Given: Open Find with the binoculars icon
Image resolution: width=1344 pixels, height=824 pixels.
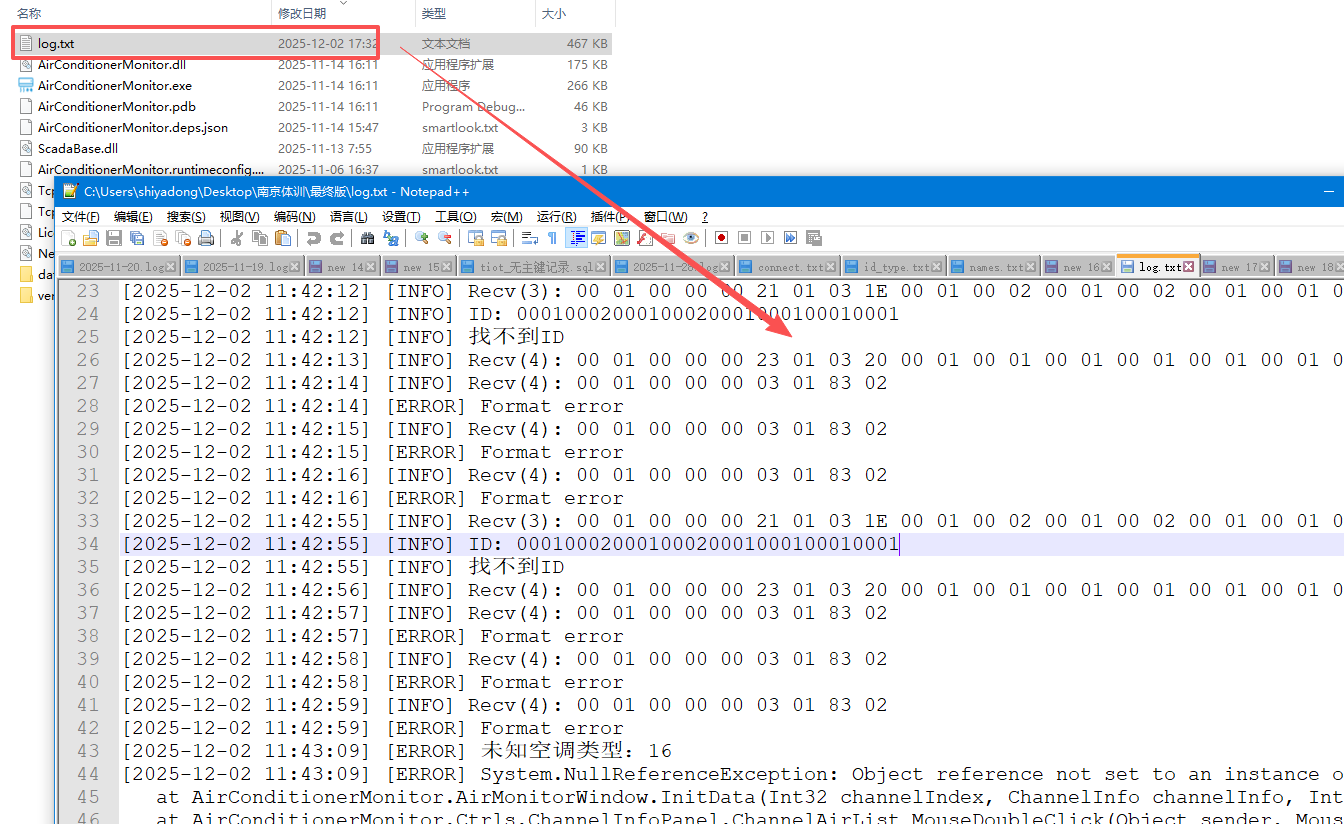Looking at the screenshot, I should (x=367, y=238).
